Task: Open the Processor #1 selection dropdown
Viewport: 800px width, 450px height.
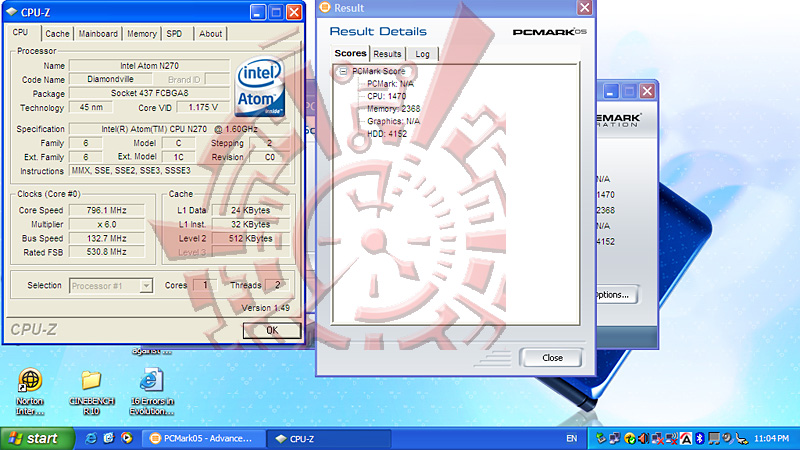Action: (146, 286)
